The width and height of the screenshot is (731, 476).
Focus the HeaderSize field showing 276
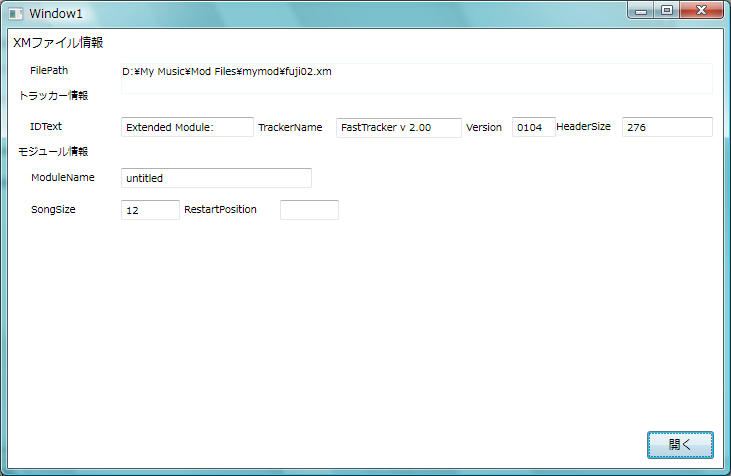(666, 127)
